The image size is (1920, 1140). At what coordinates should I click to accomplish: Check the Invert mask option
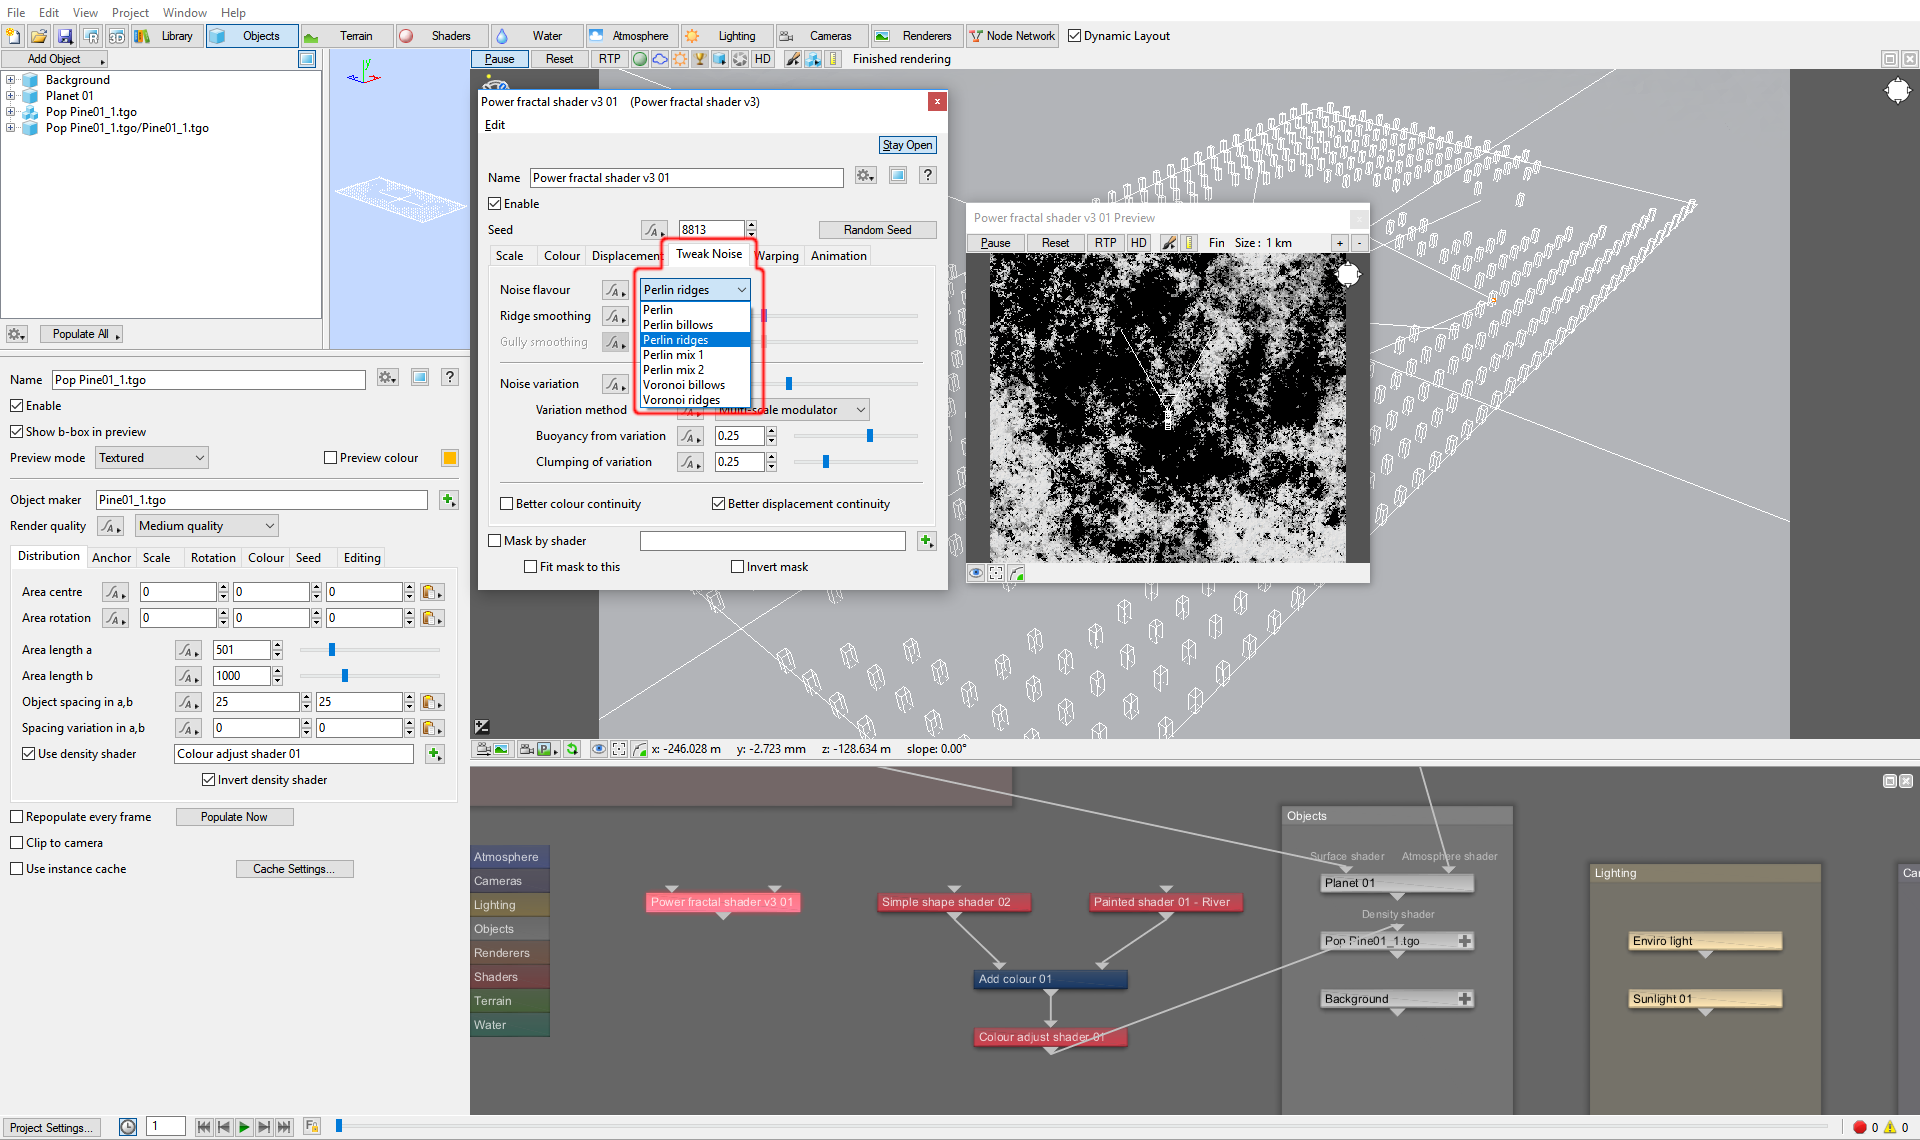point(737,567)
